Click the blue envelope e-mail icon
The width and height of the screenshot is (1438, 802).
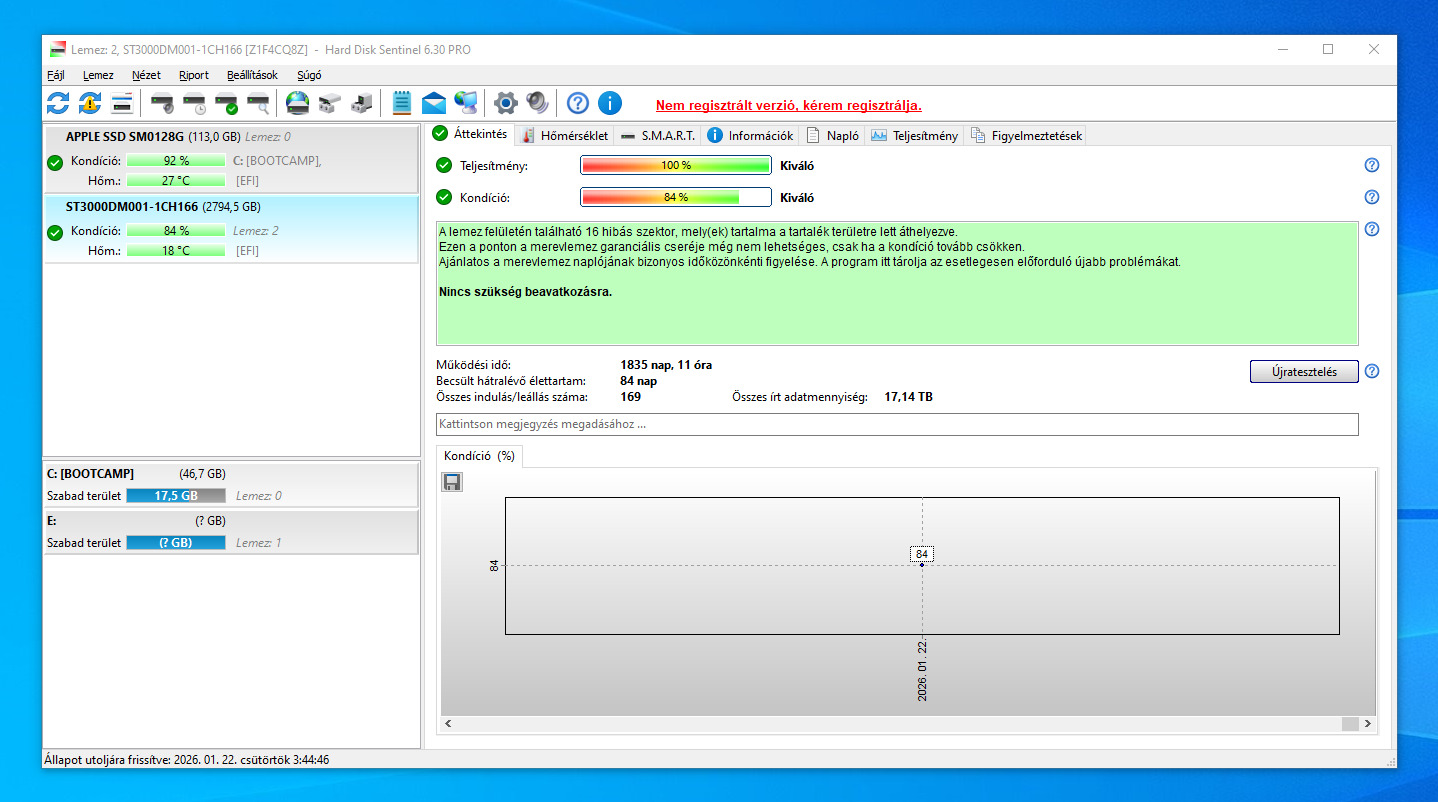(x=433, y=102)
